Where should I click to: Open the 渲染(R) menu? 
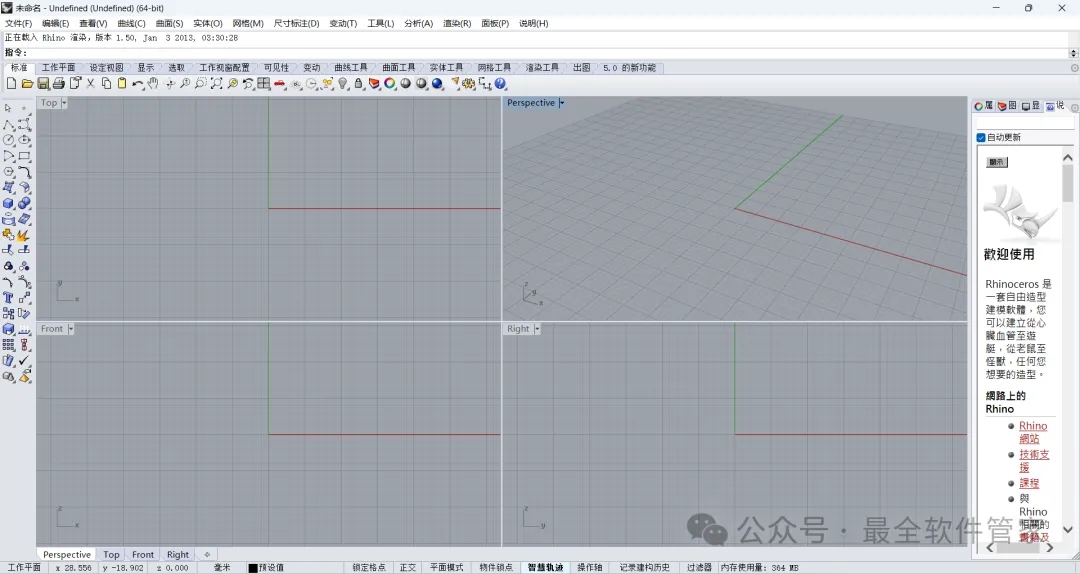(457, 23)
